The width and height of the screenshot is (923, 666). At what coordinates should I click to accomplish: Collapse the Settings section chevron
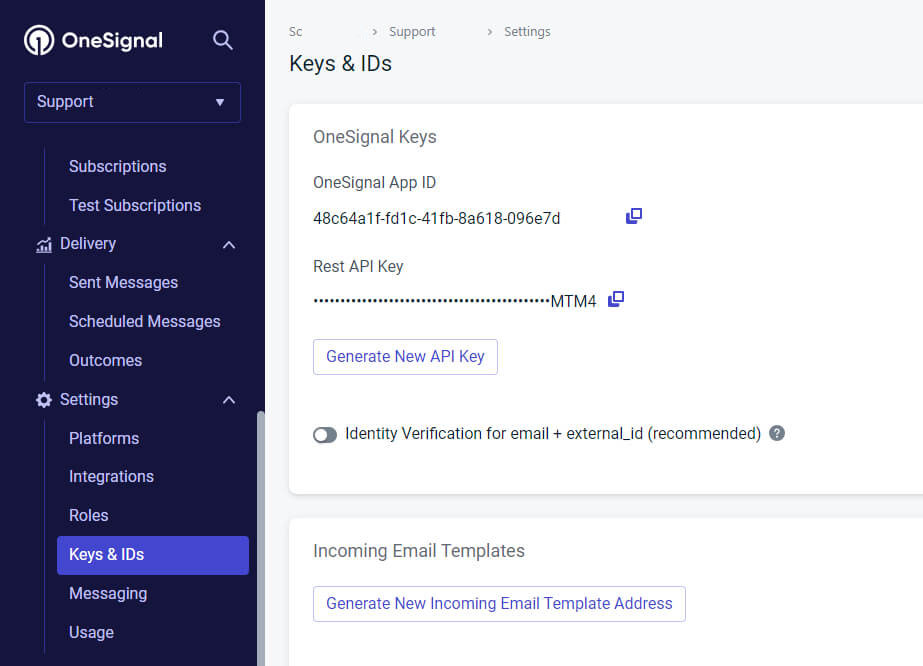pyautogui.click(x=229, y=400)
